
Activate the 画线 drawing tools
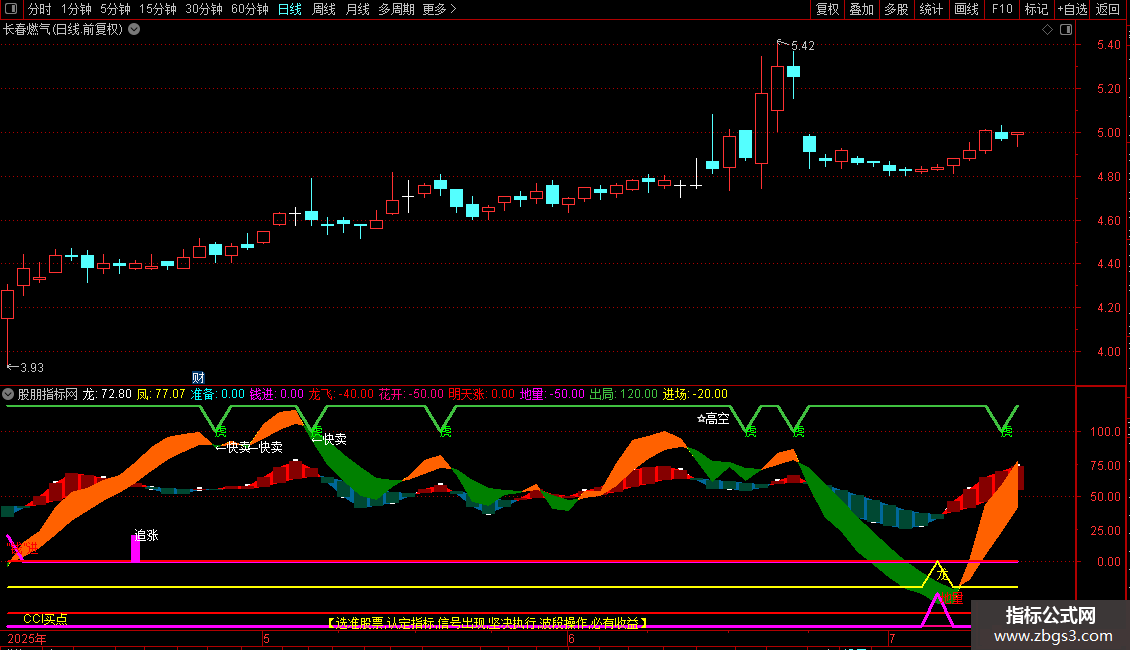[x=966, y=9]
